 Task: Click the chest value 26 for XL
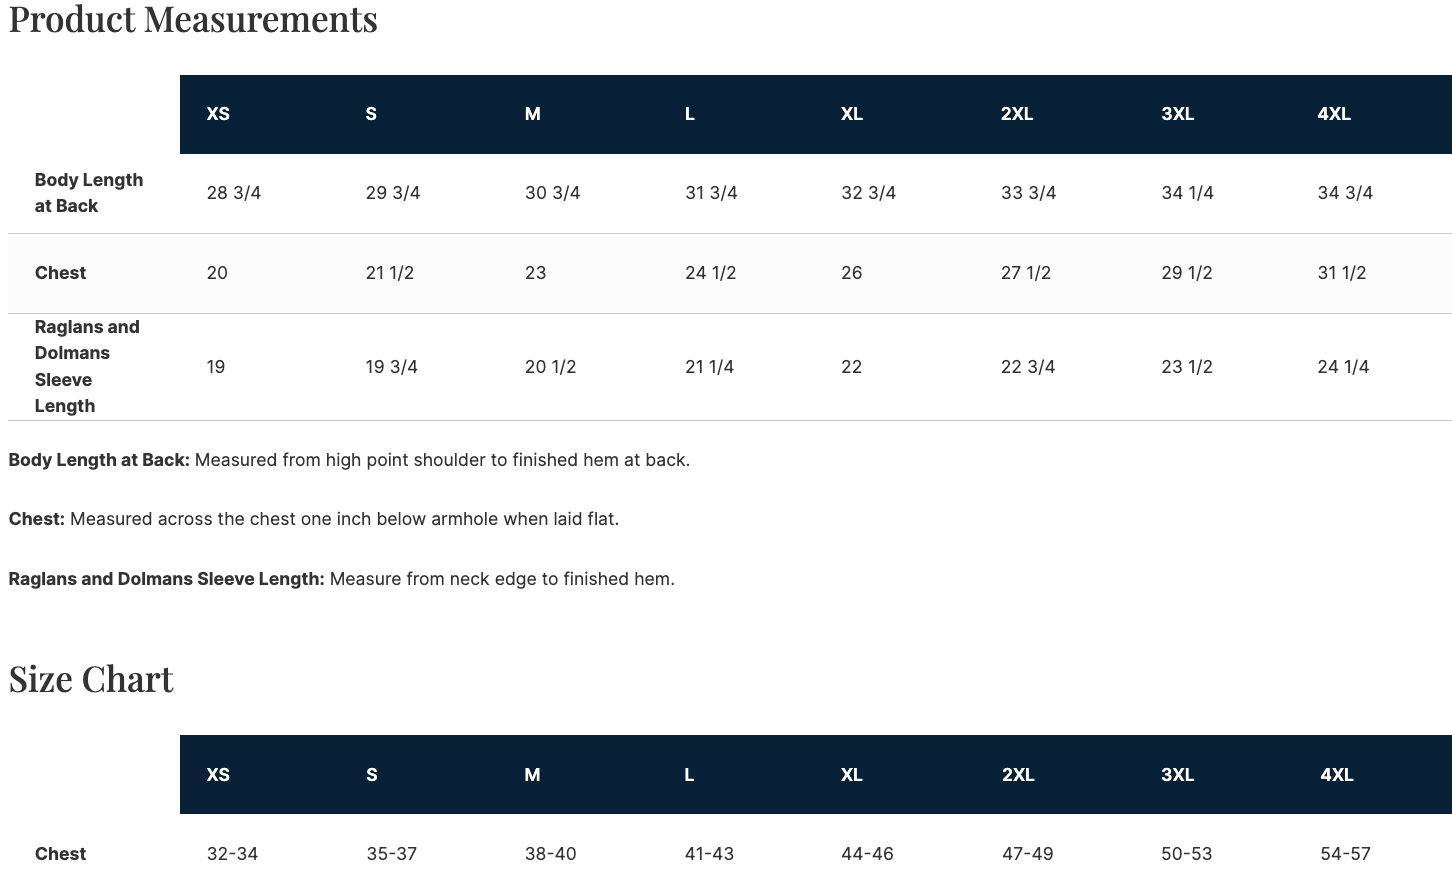(x=851, y=273)
